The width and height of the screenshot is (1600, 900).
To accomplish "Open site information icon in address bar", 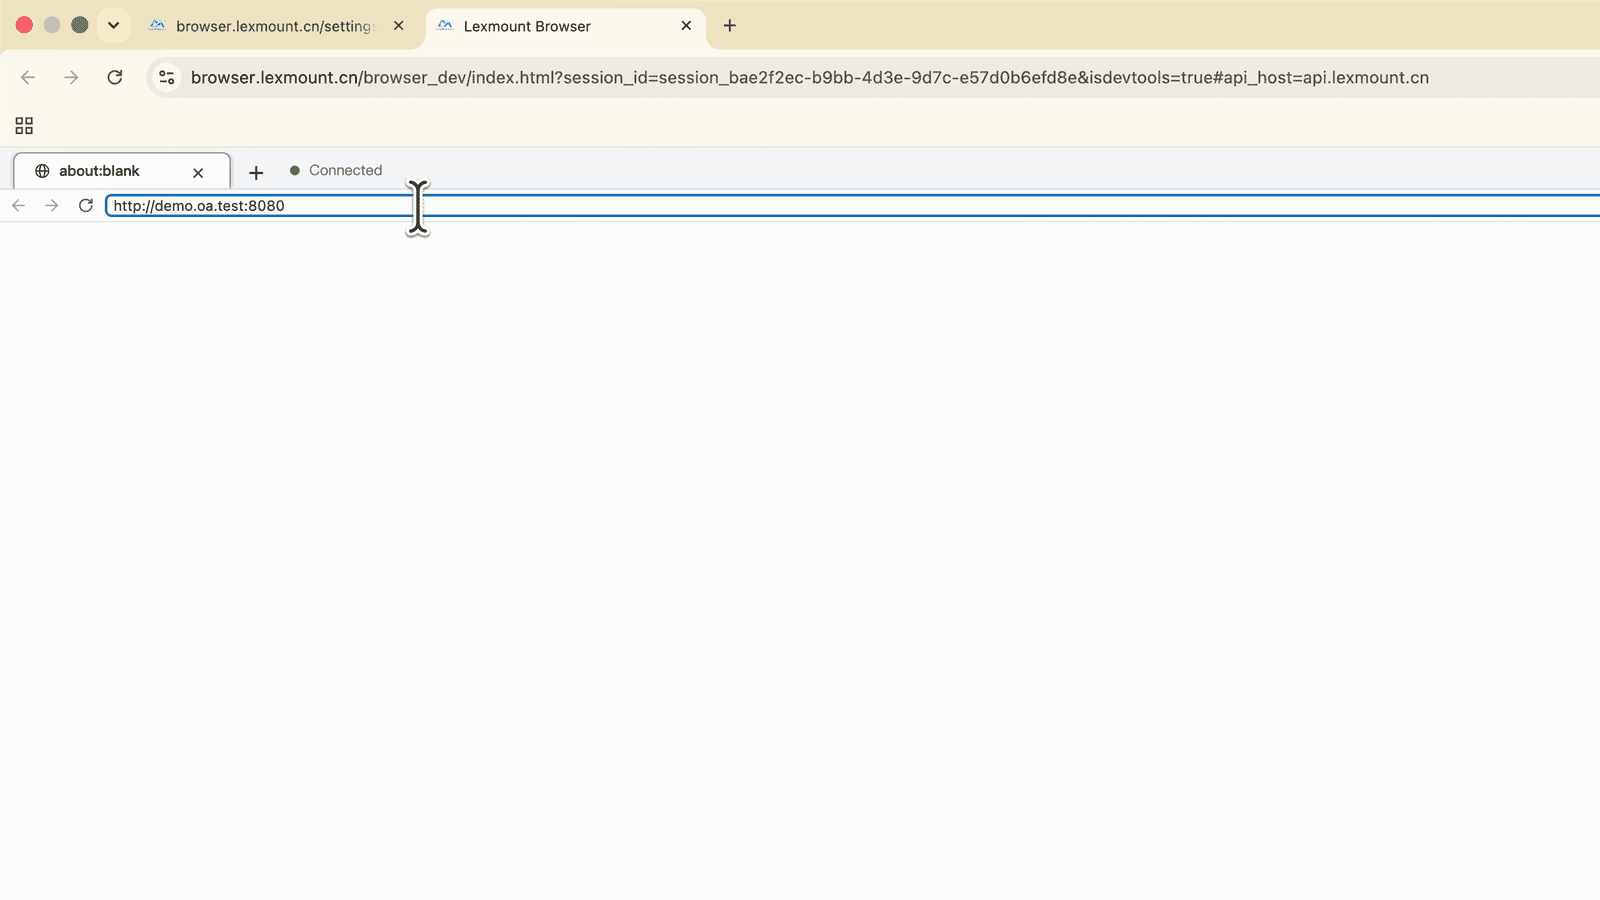I will pyautogui.click(x=167, y=77).
